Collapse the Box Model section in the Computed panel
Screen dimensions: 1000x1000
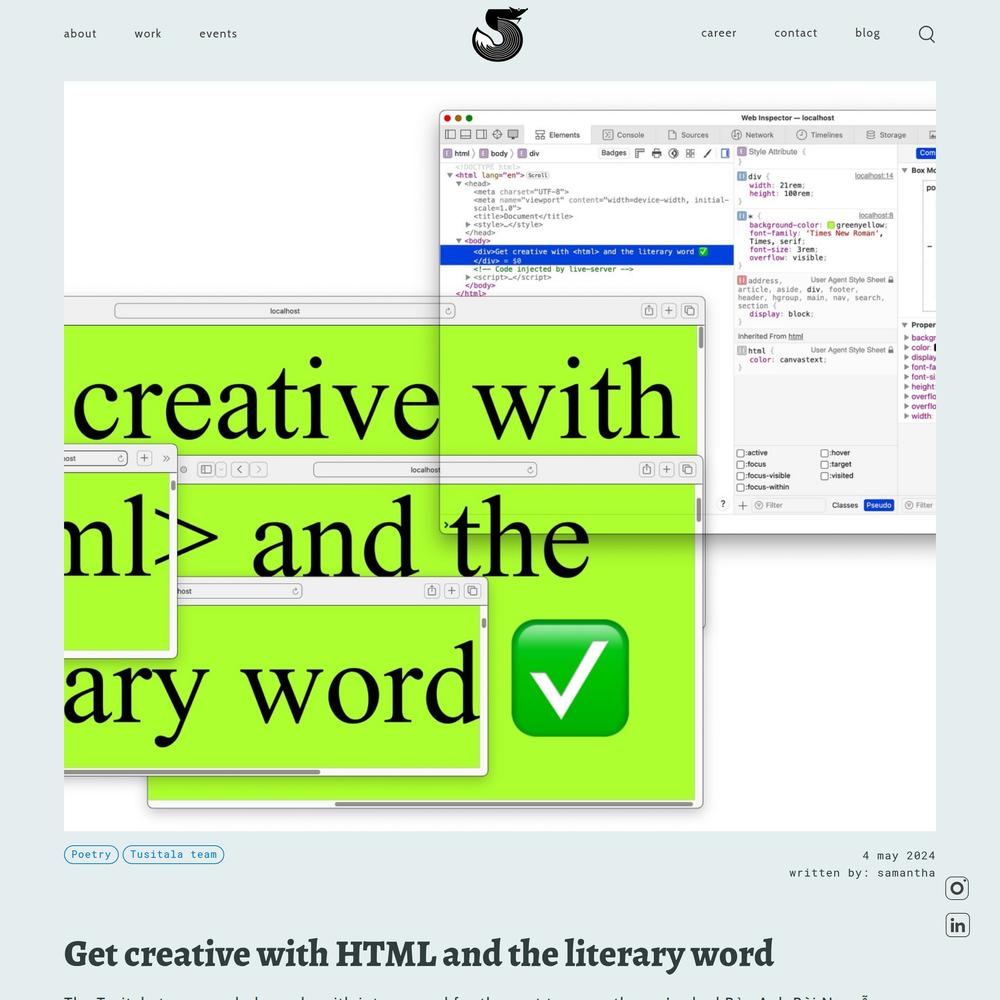click(904, 170)
